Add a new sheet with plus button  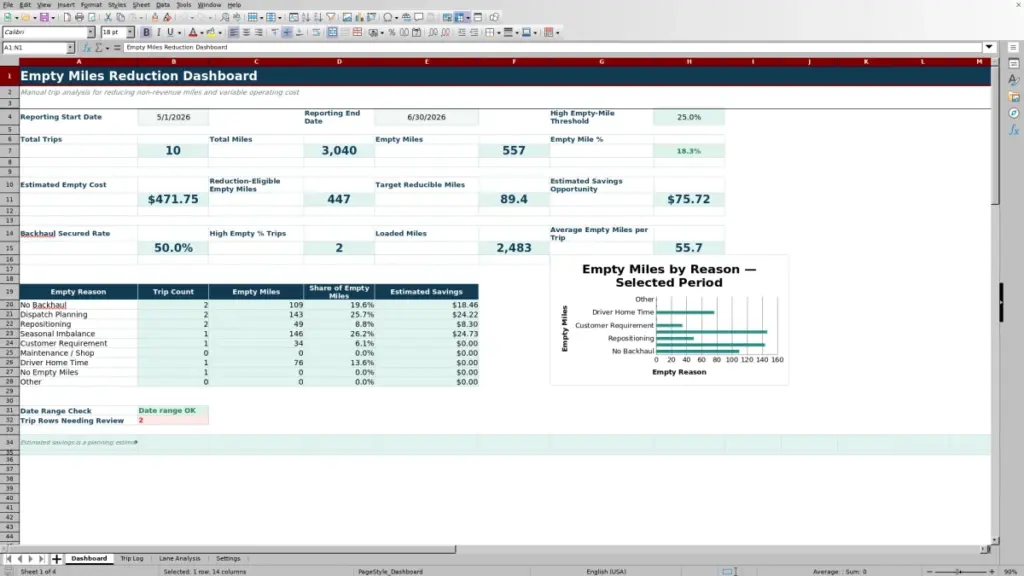(x=56, y=558)
